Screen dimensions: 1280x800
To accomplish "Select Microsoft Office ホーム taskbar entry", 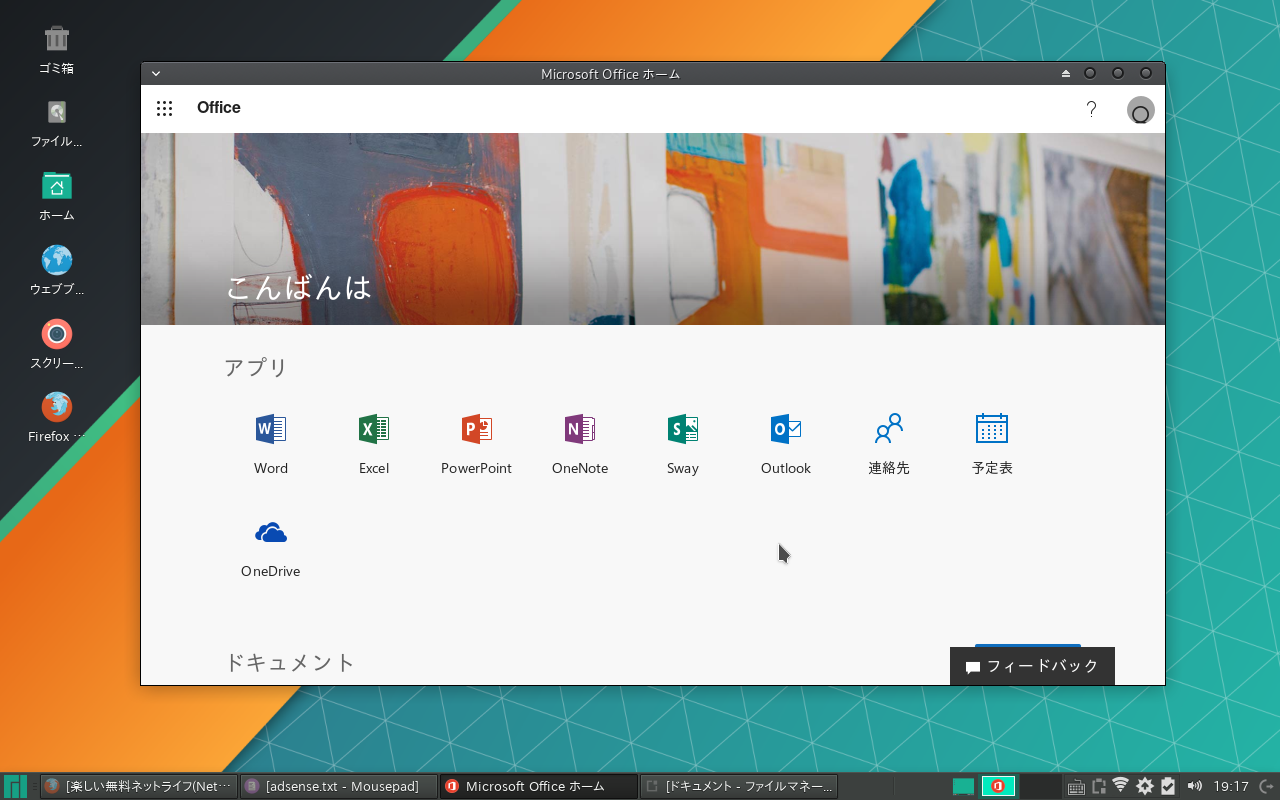I will [539, 786].
